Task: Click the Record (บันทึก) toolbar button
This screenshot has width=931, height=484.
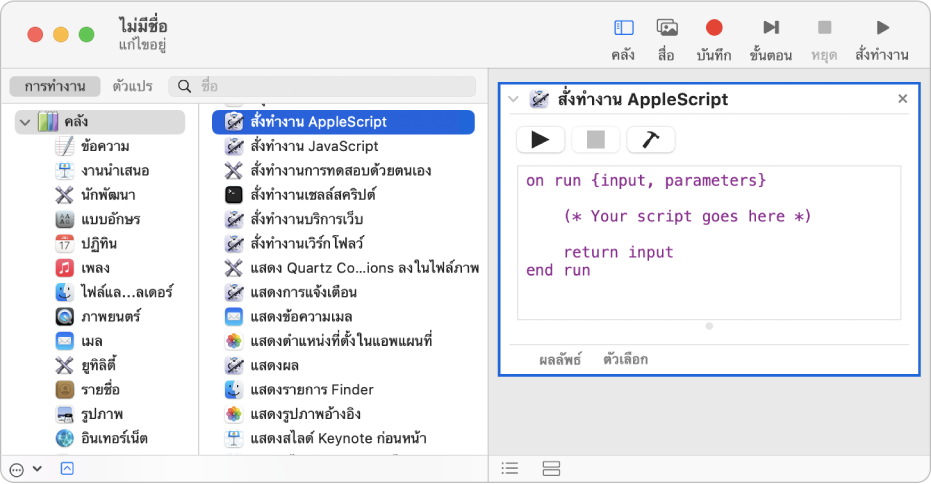Action: click(x=714, y=29)
